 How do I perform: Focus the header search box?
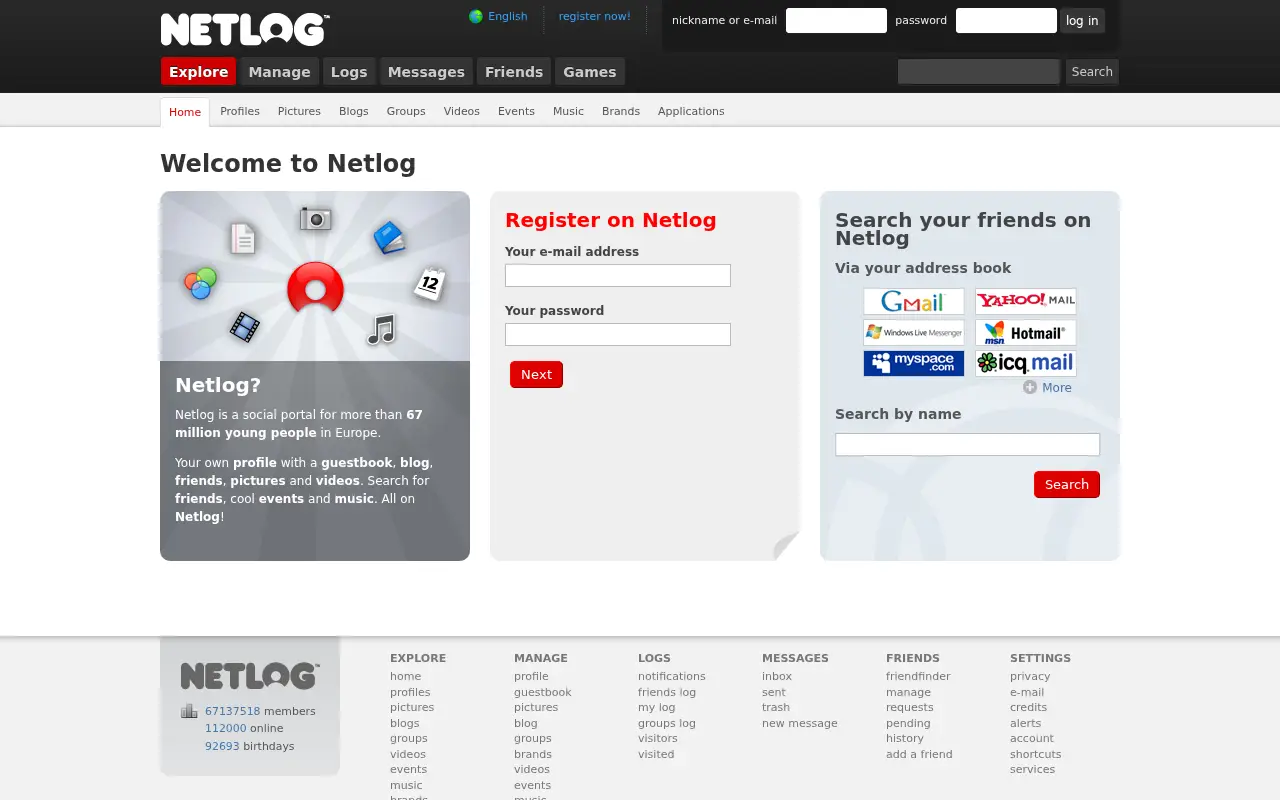tap(979, 71)
